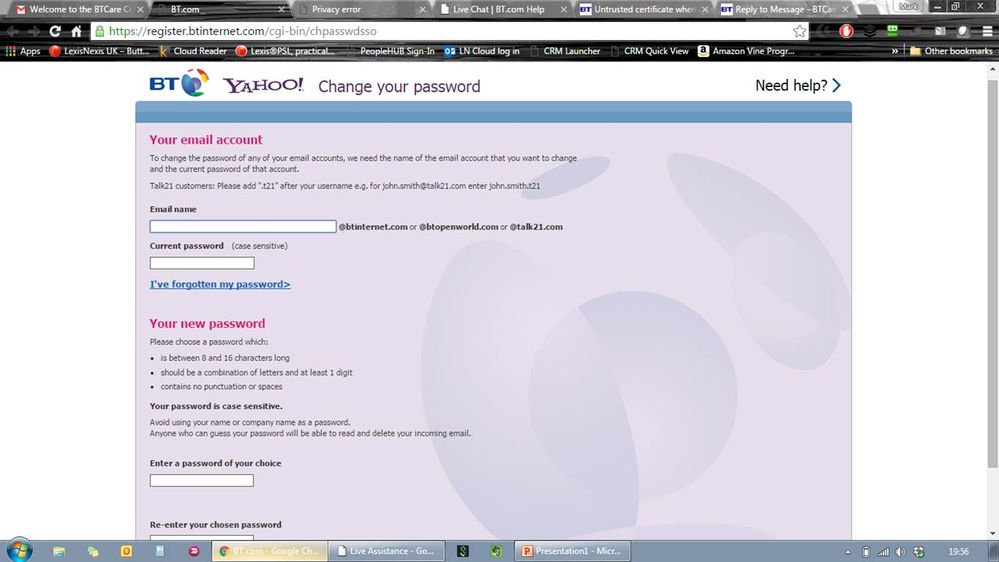The height and width of the screenshot is (562, 999).
Task: Open the CRM Quick View bookmark
Action: coord(649,51)
